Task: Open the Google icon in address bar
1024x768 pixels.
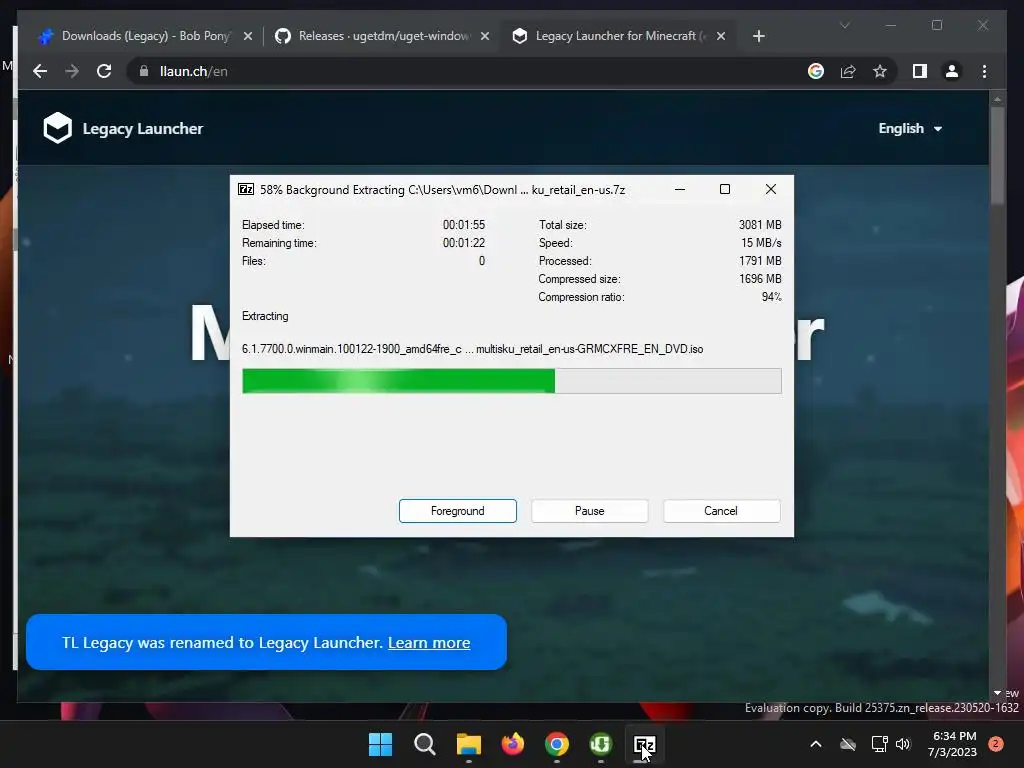Action: [816, 71]
